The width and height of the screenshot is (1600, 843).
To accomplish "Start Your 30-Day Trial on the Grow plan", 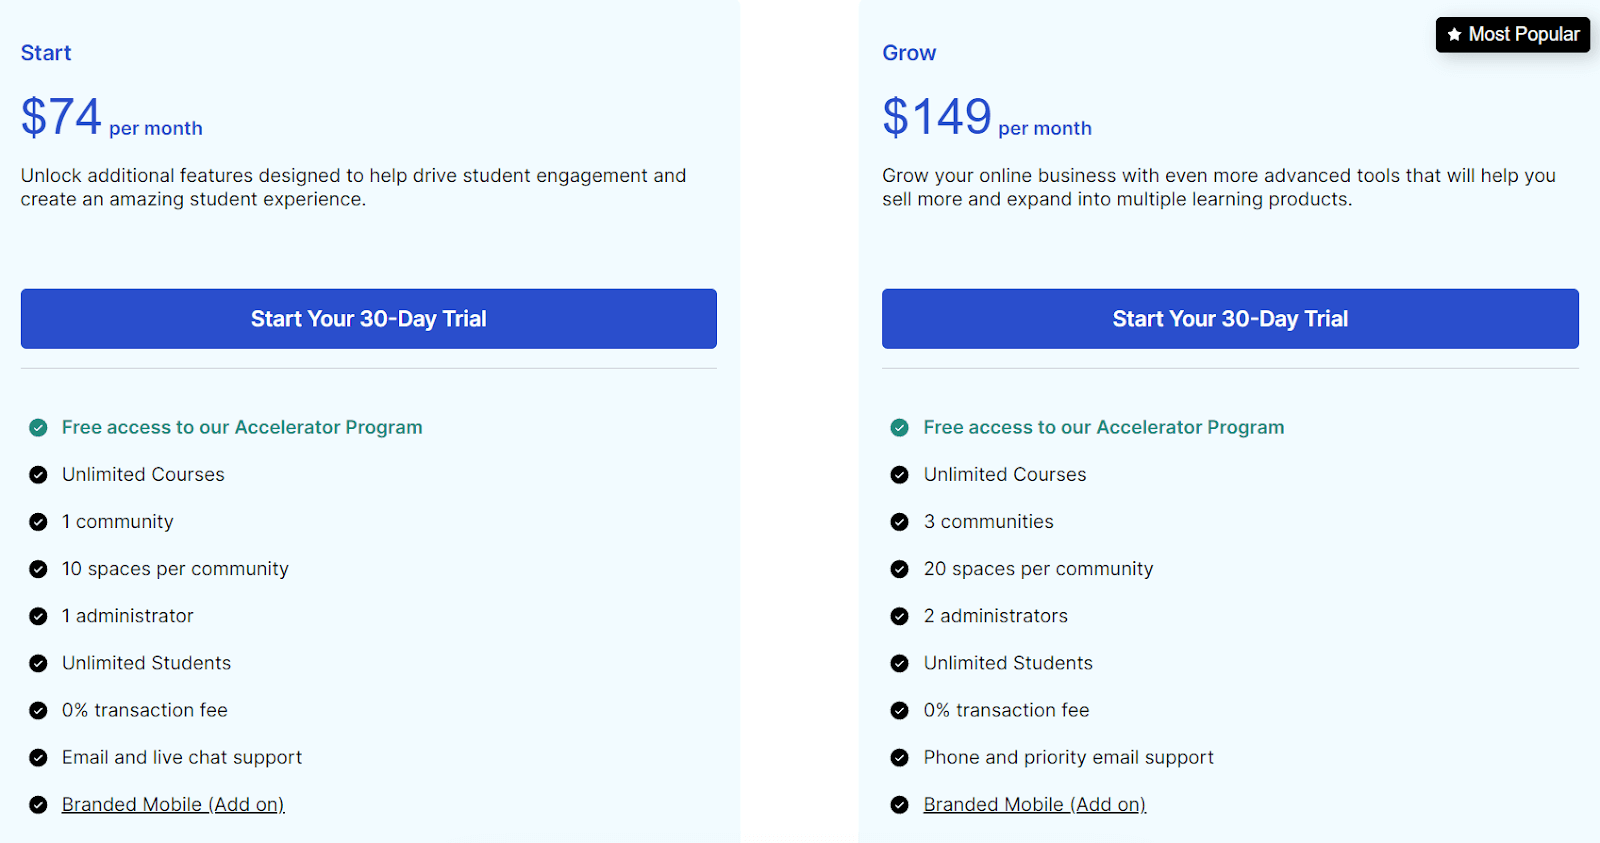I will click(1229, 318).
